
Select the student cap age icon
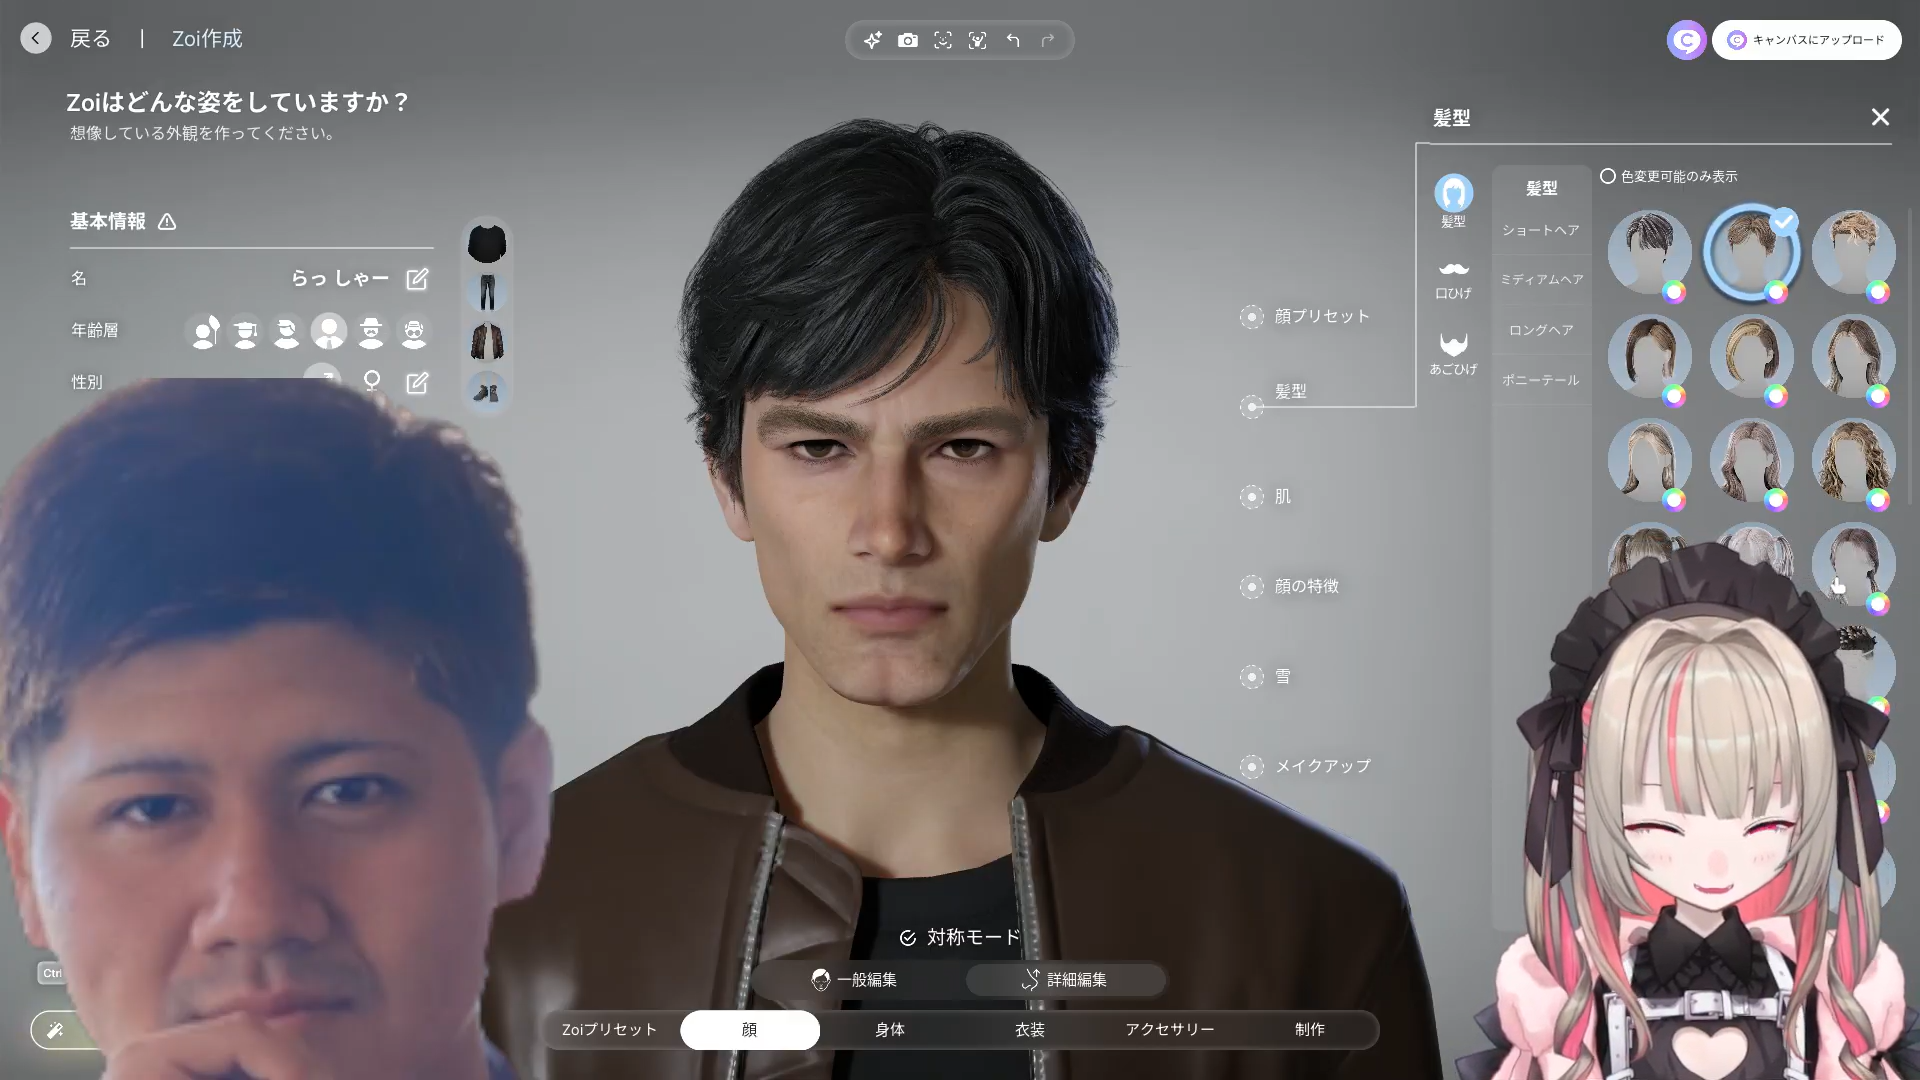point(245,331)
